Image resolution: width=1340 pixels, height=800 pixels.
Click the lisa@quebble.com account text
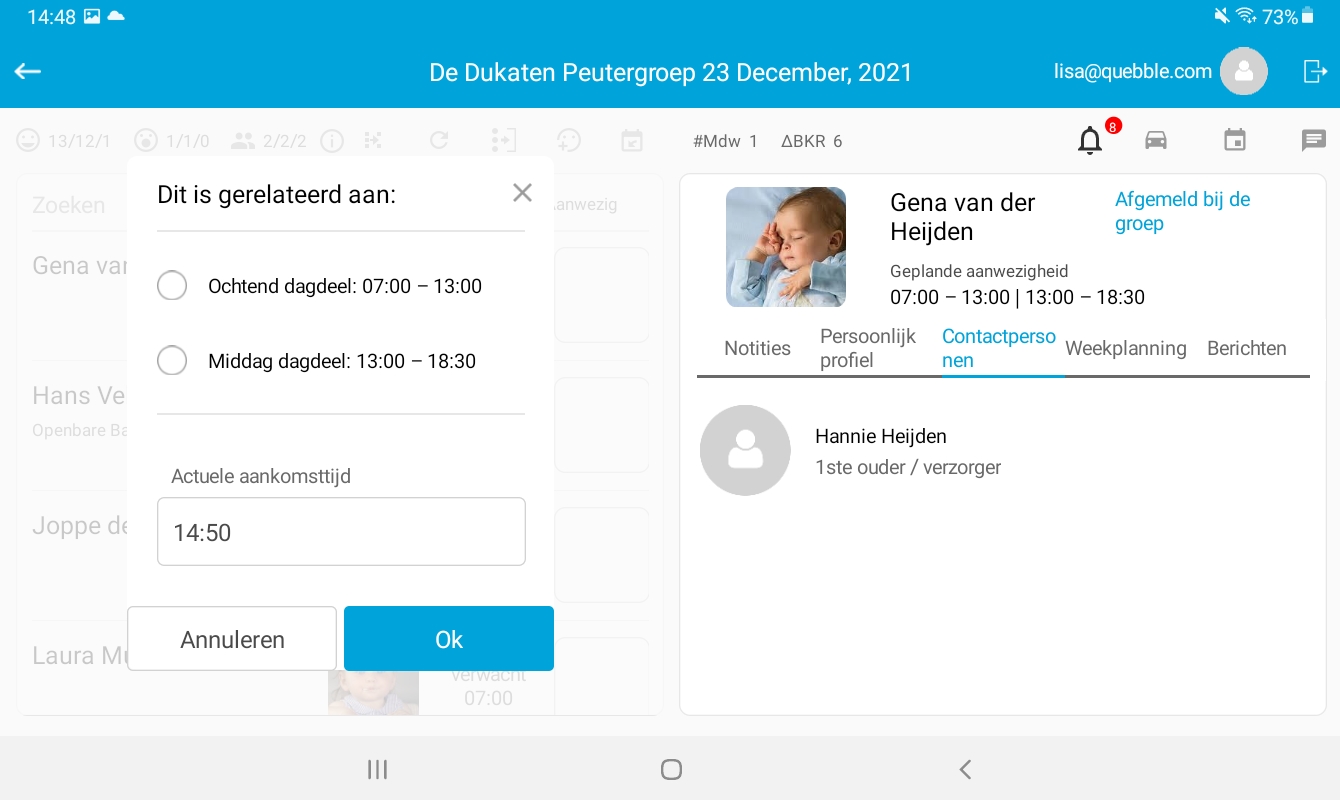[x=1133, y=71]
